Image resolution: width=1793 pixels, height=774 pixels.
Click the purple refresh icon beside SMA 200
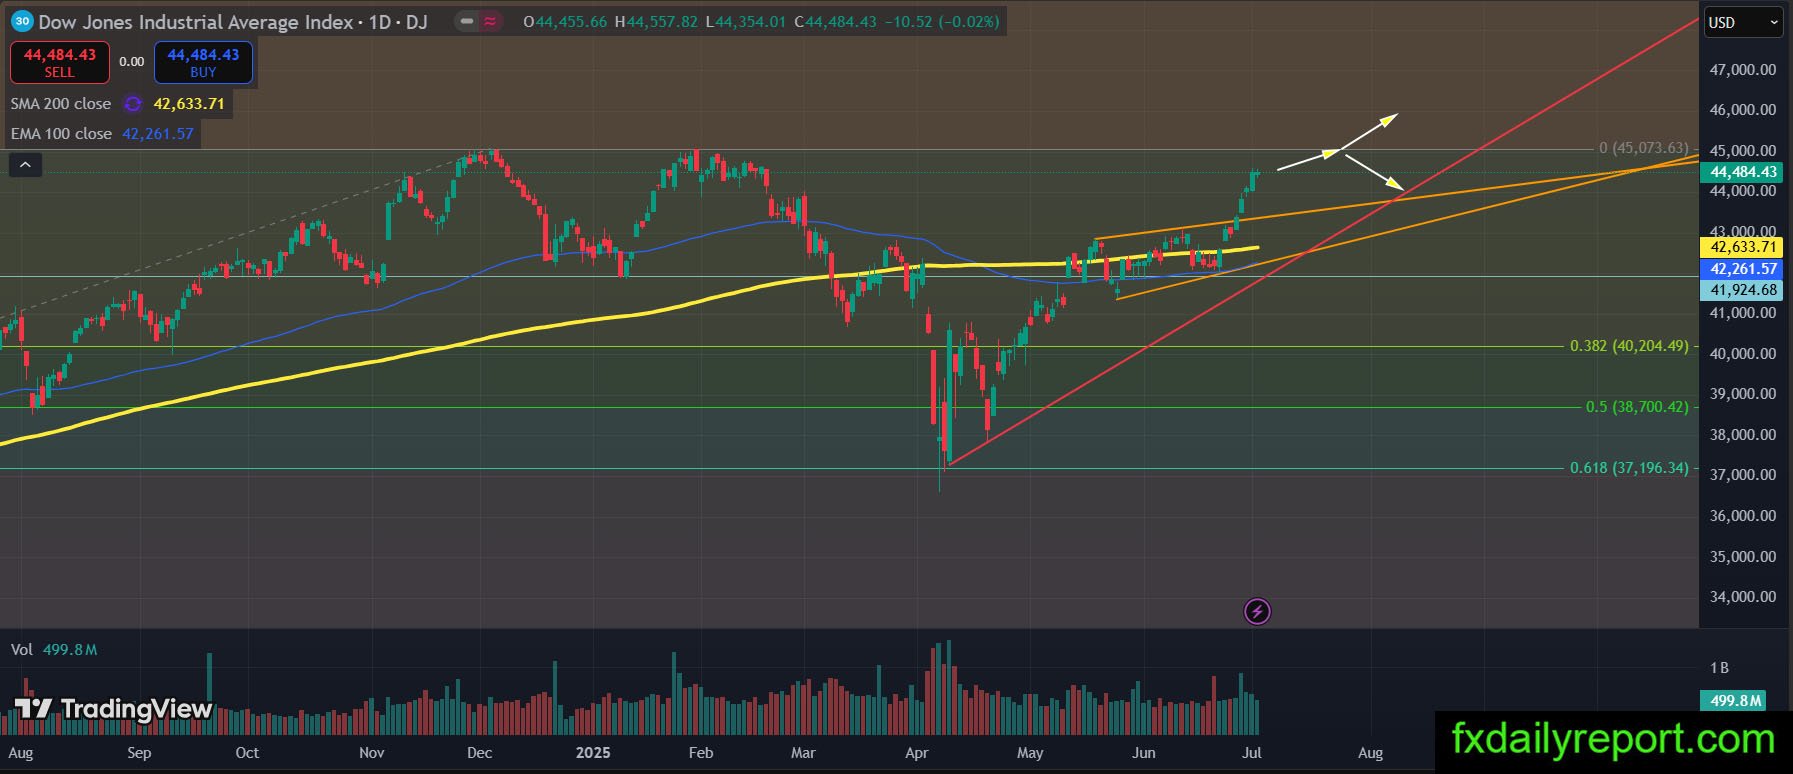point(133,104)
